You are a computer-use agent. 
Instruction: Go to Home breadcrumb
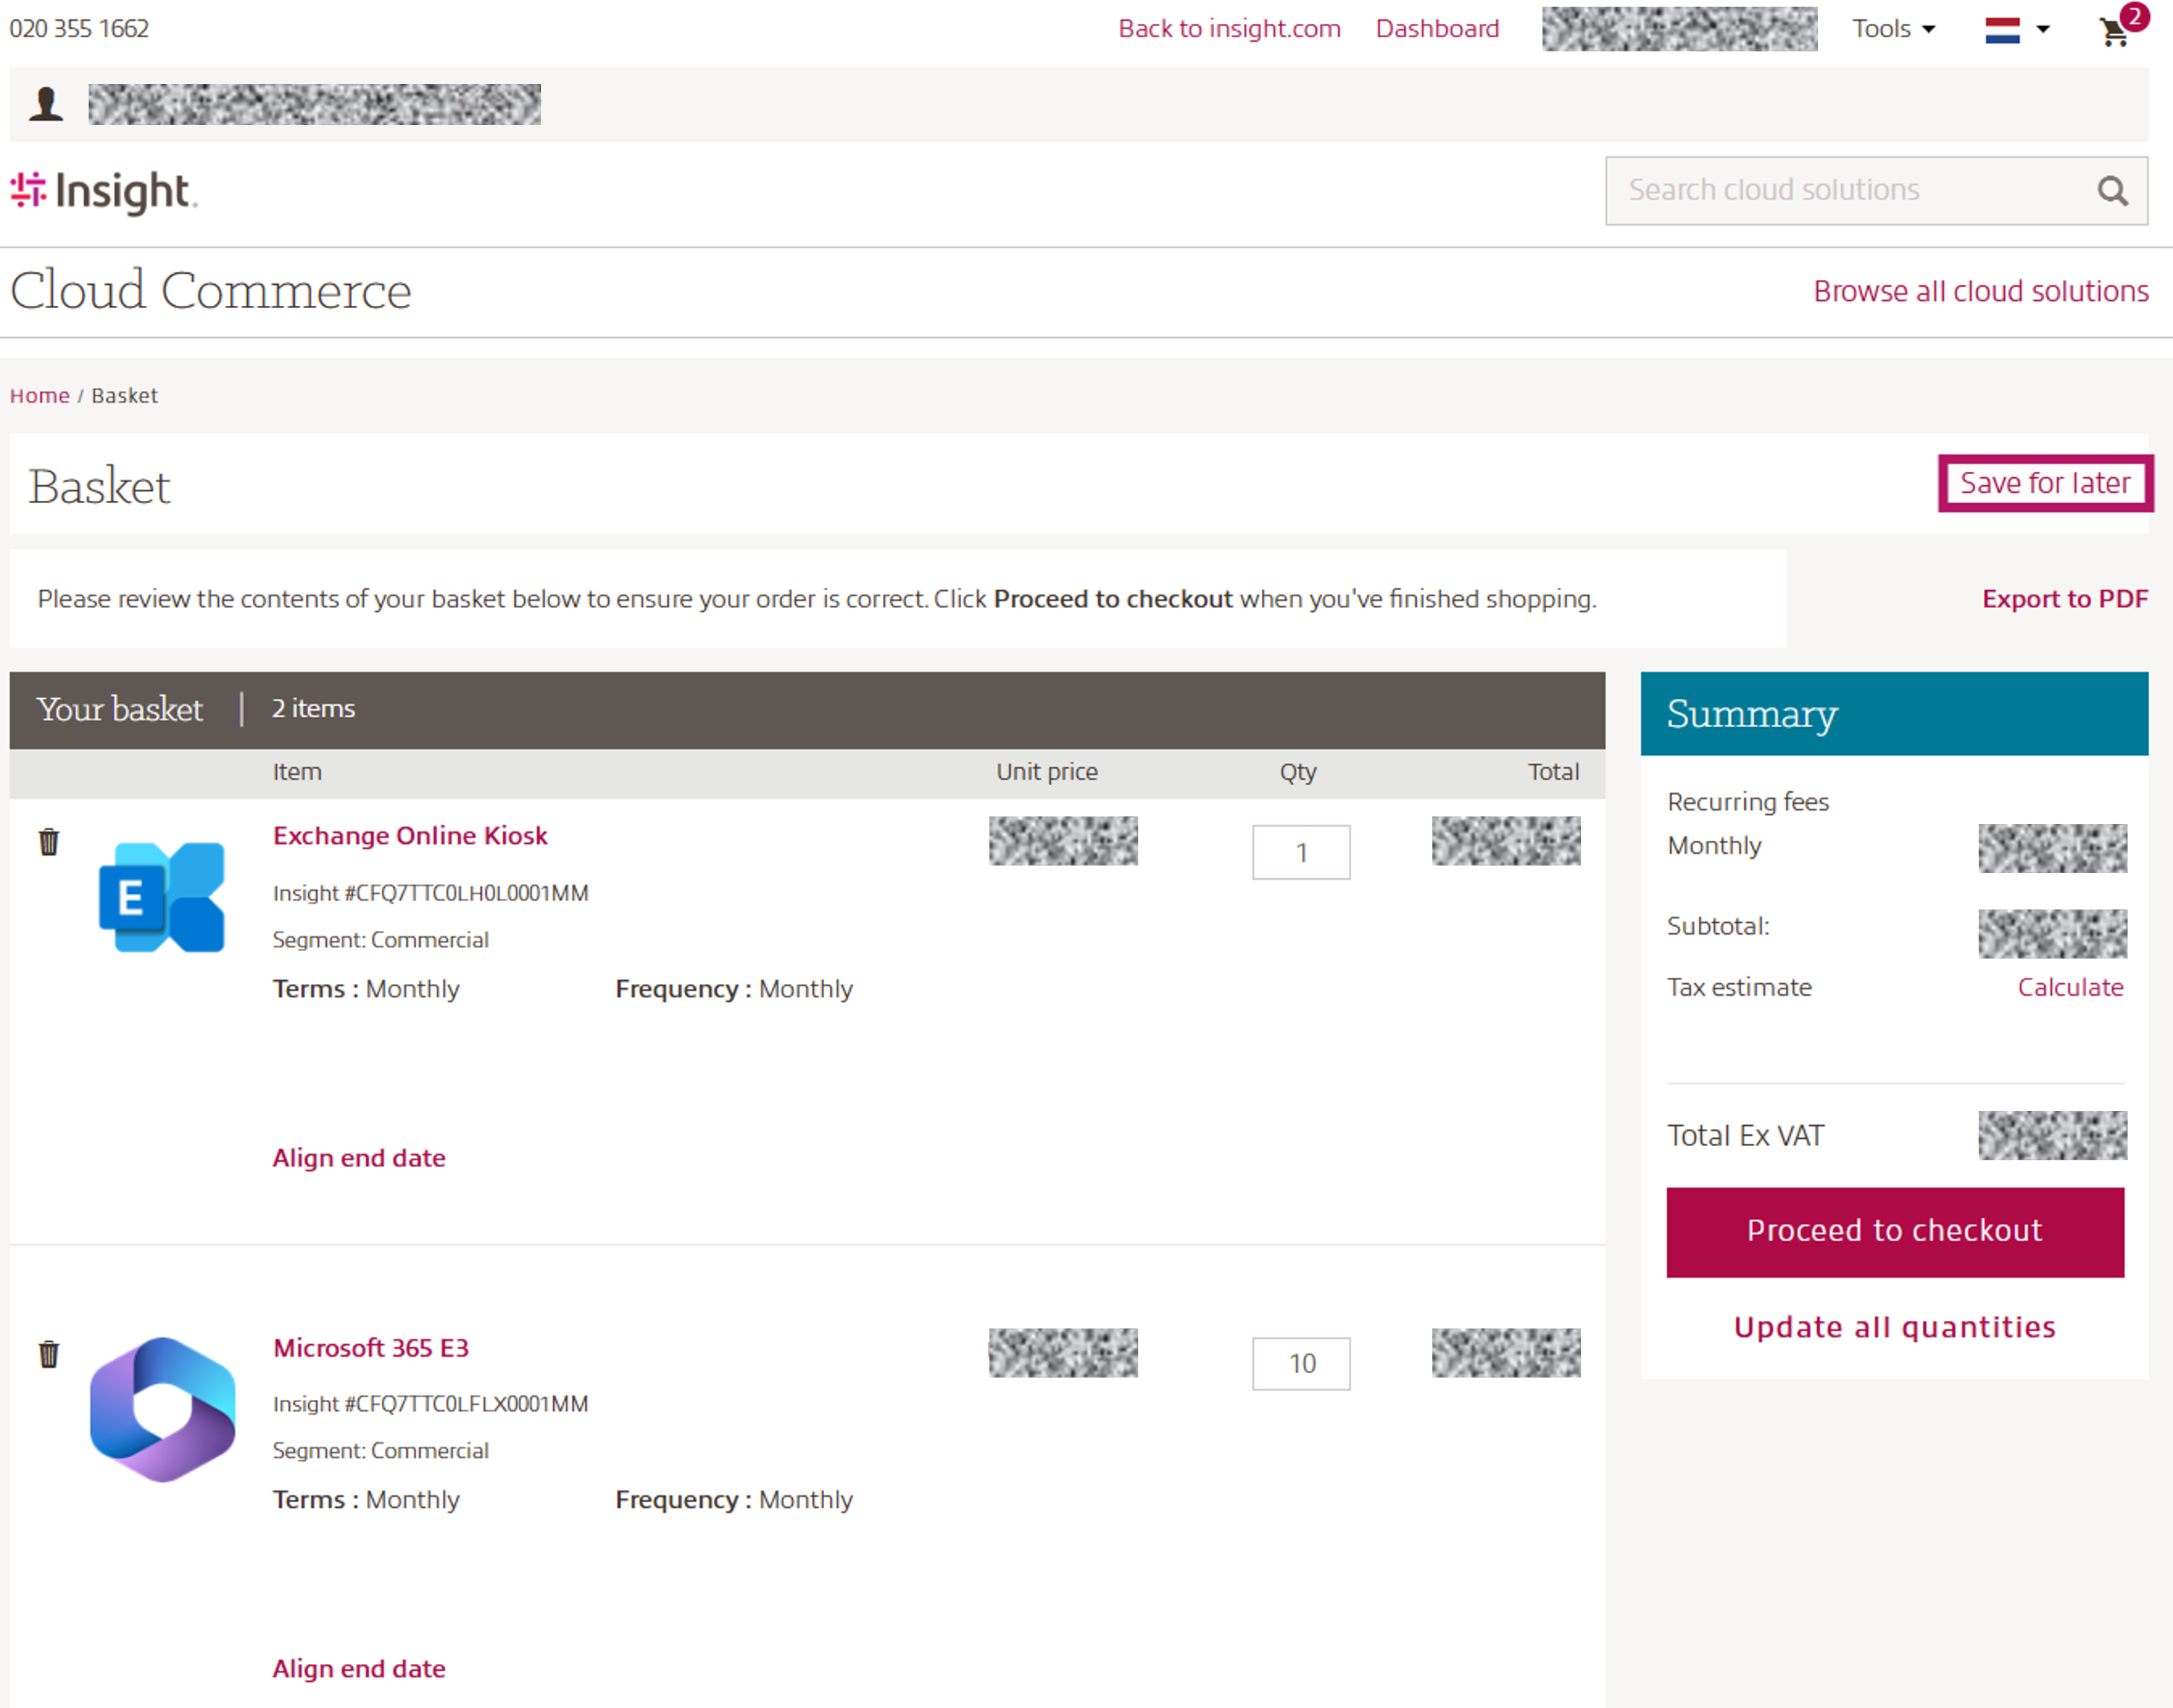[x=40, y=395]
